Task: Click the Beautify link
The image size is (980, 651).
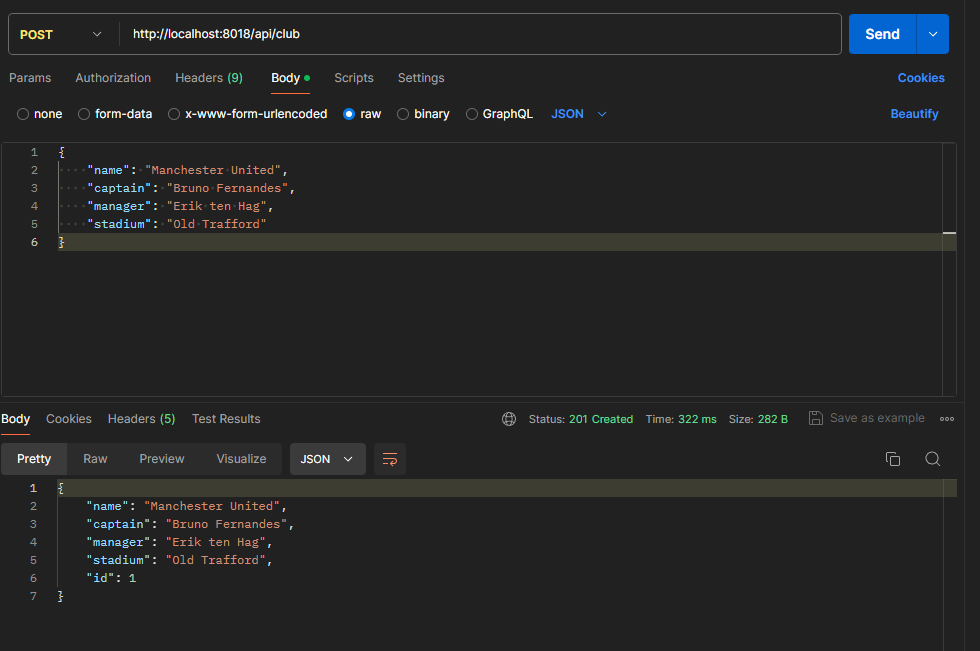Action: pos(914,114)
